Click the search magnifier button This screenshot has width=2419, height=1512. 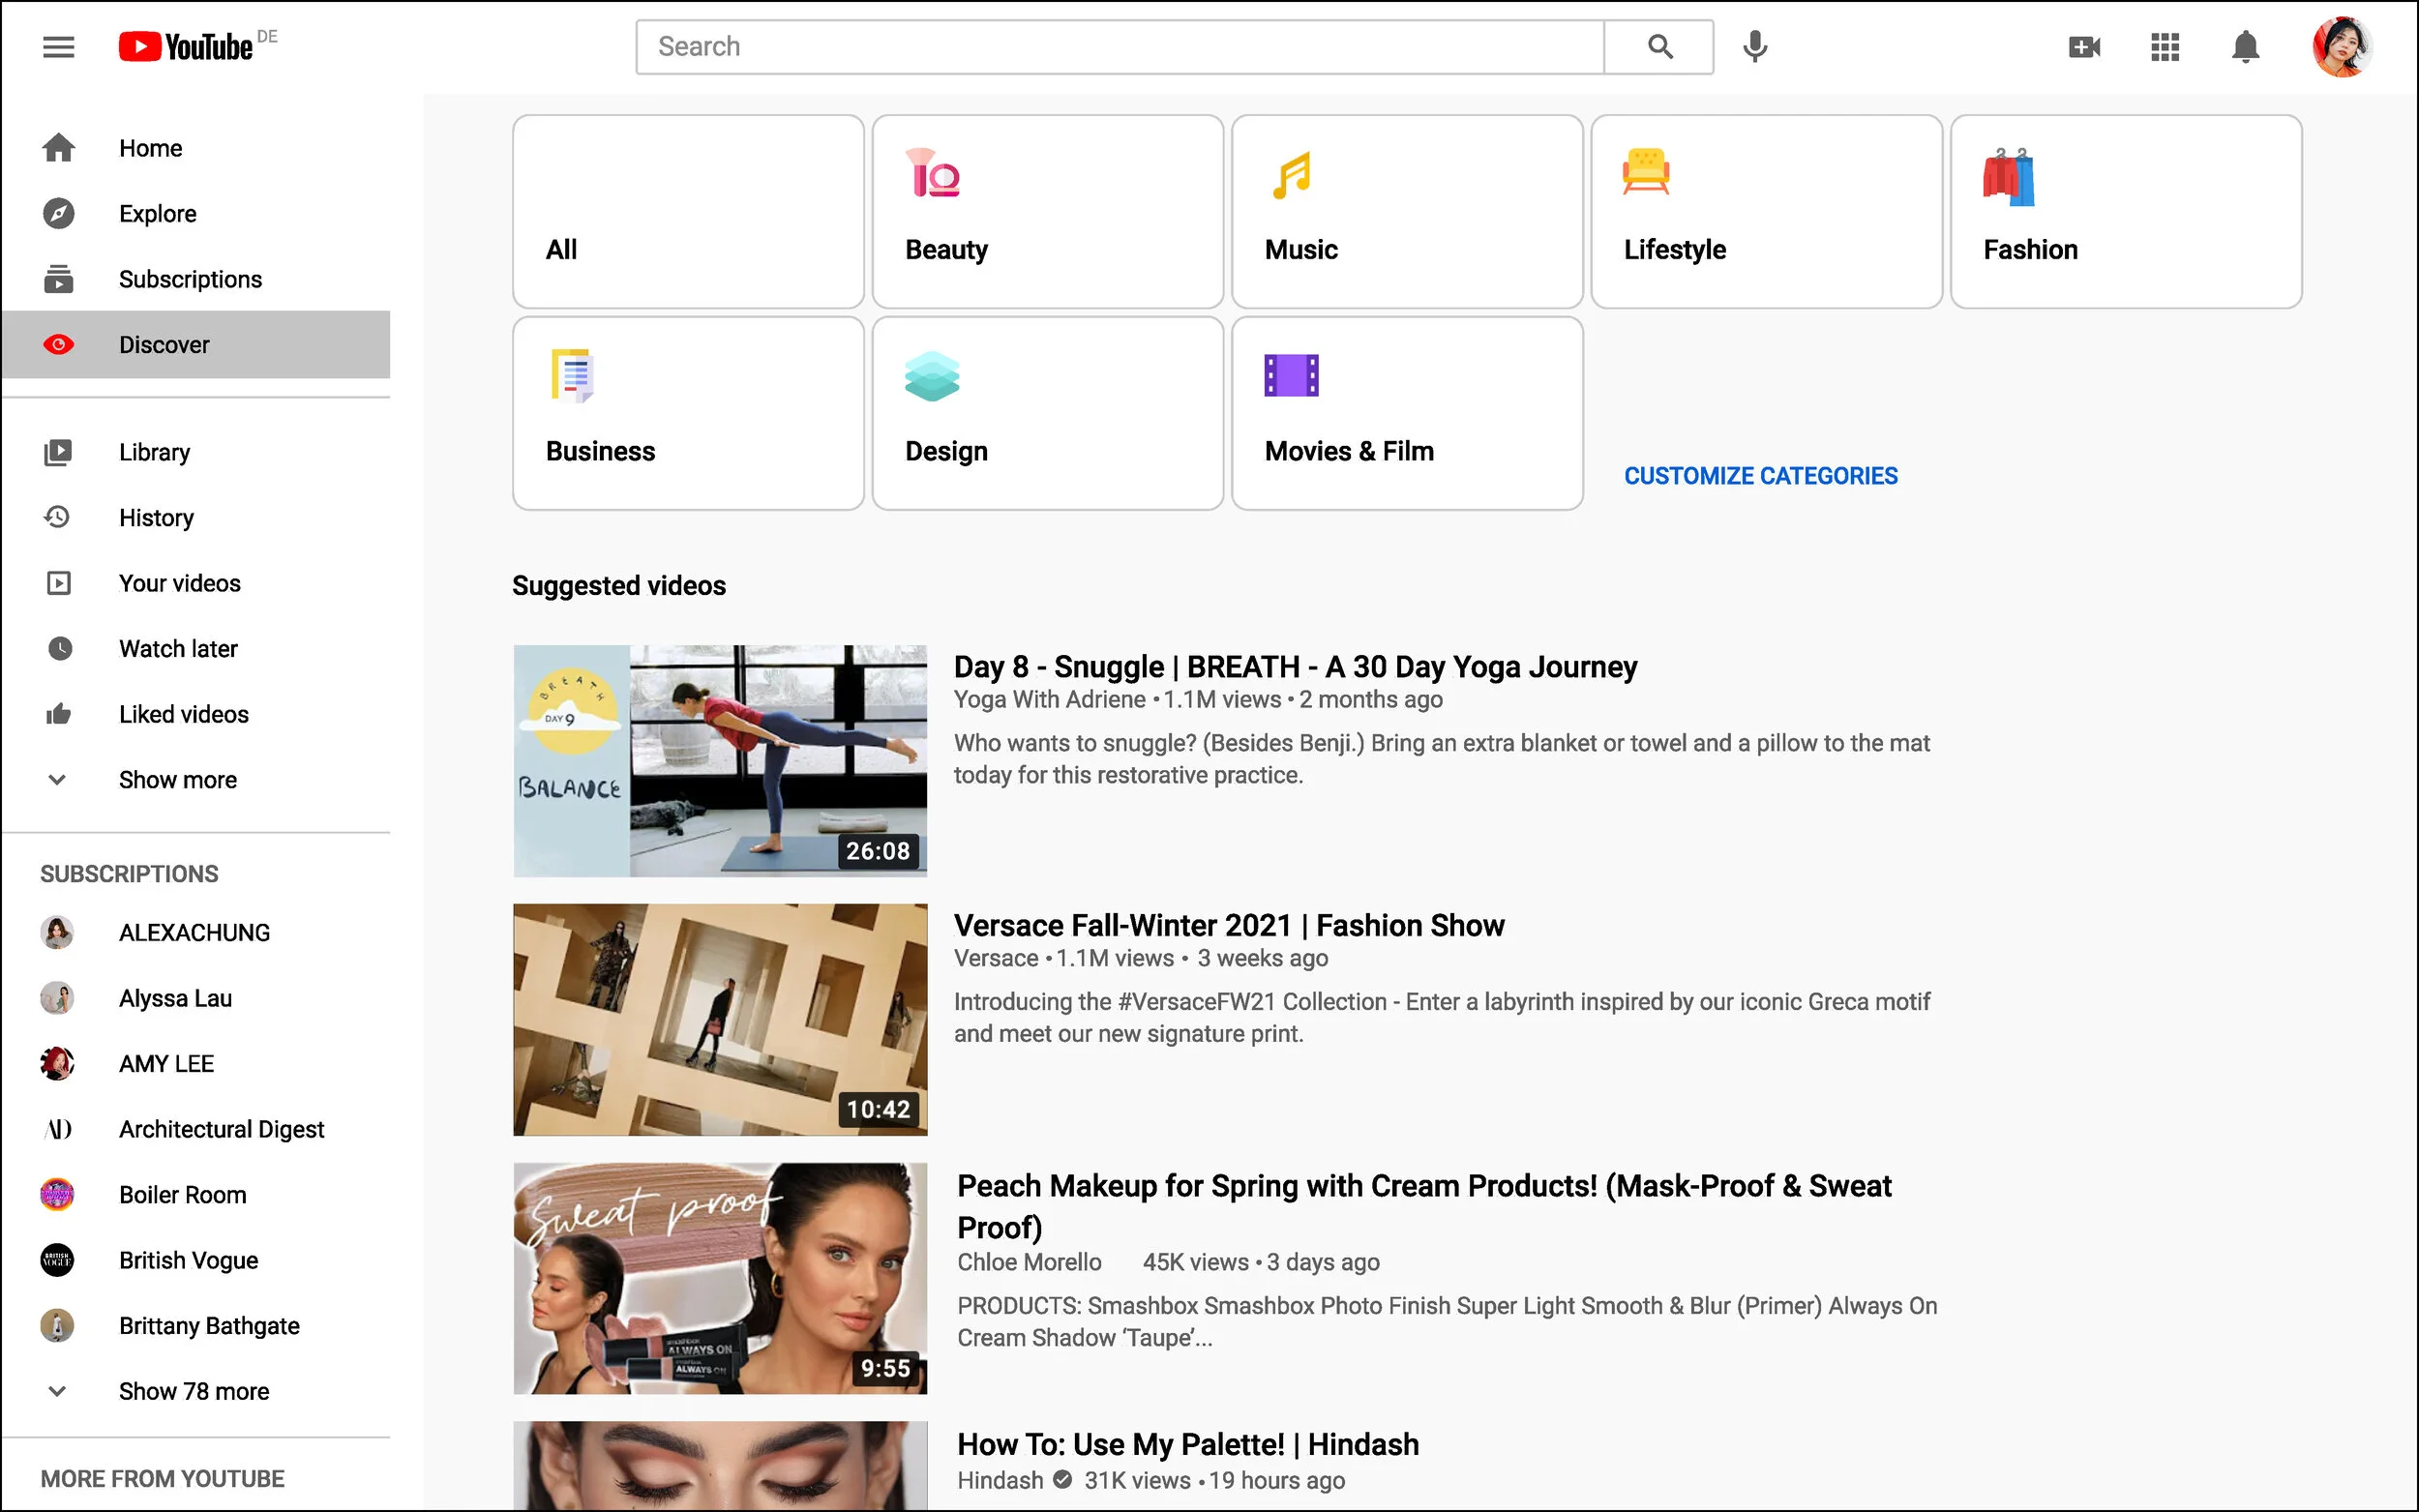1659,47
